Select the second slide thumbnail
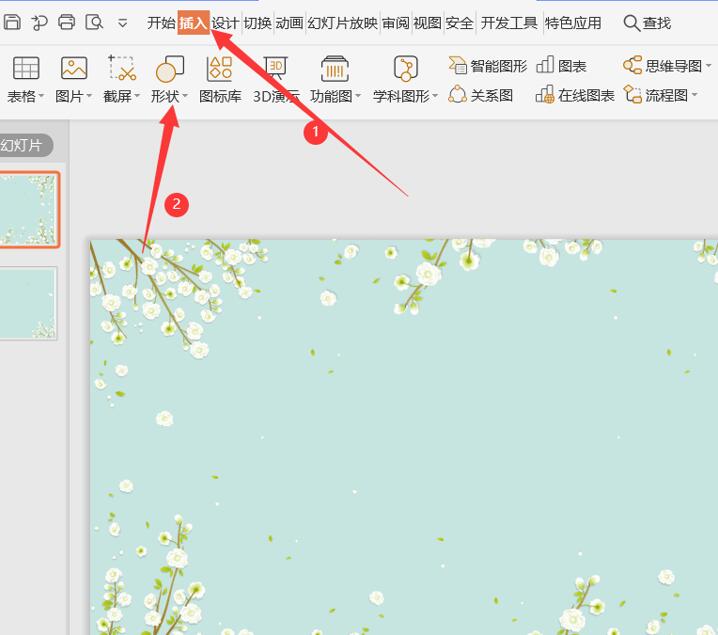 click(x=28, y=303)
